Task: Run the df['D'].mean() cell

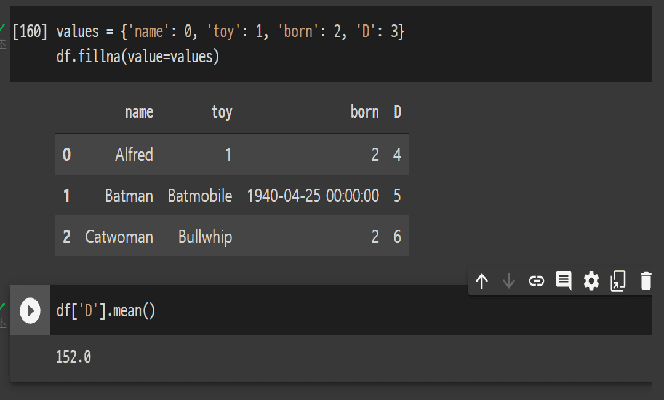Action: click(31, 311)
